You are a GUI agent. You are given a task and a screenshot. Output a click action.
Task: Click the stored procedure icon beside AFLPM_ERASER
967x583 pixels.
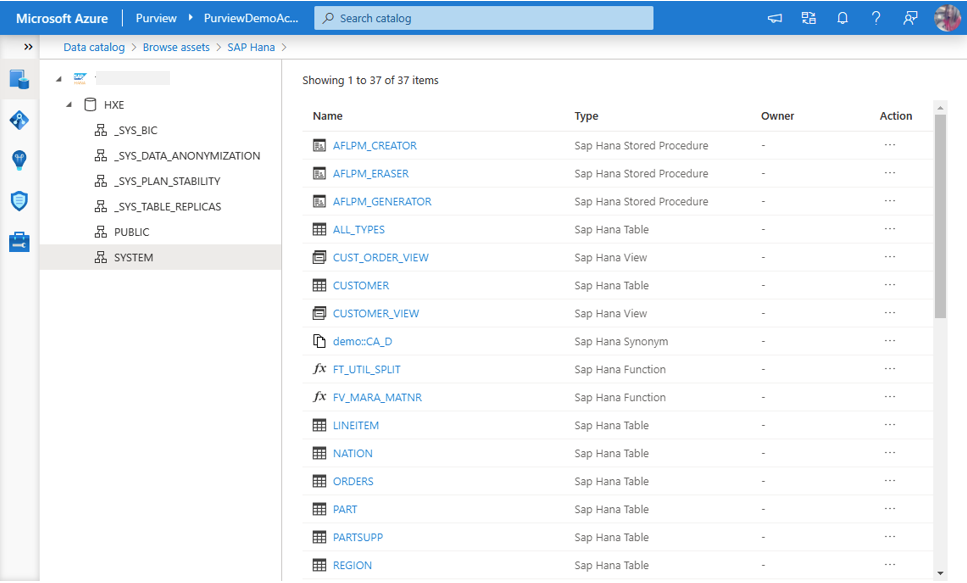[x=319, y=174]
